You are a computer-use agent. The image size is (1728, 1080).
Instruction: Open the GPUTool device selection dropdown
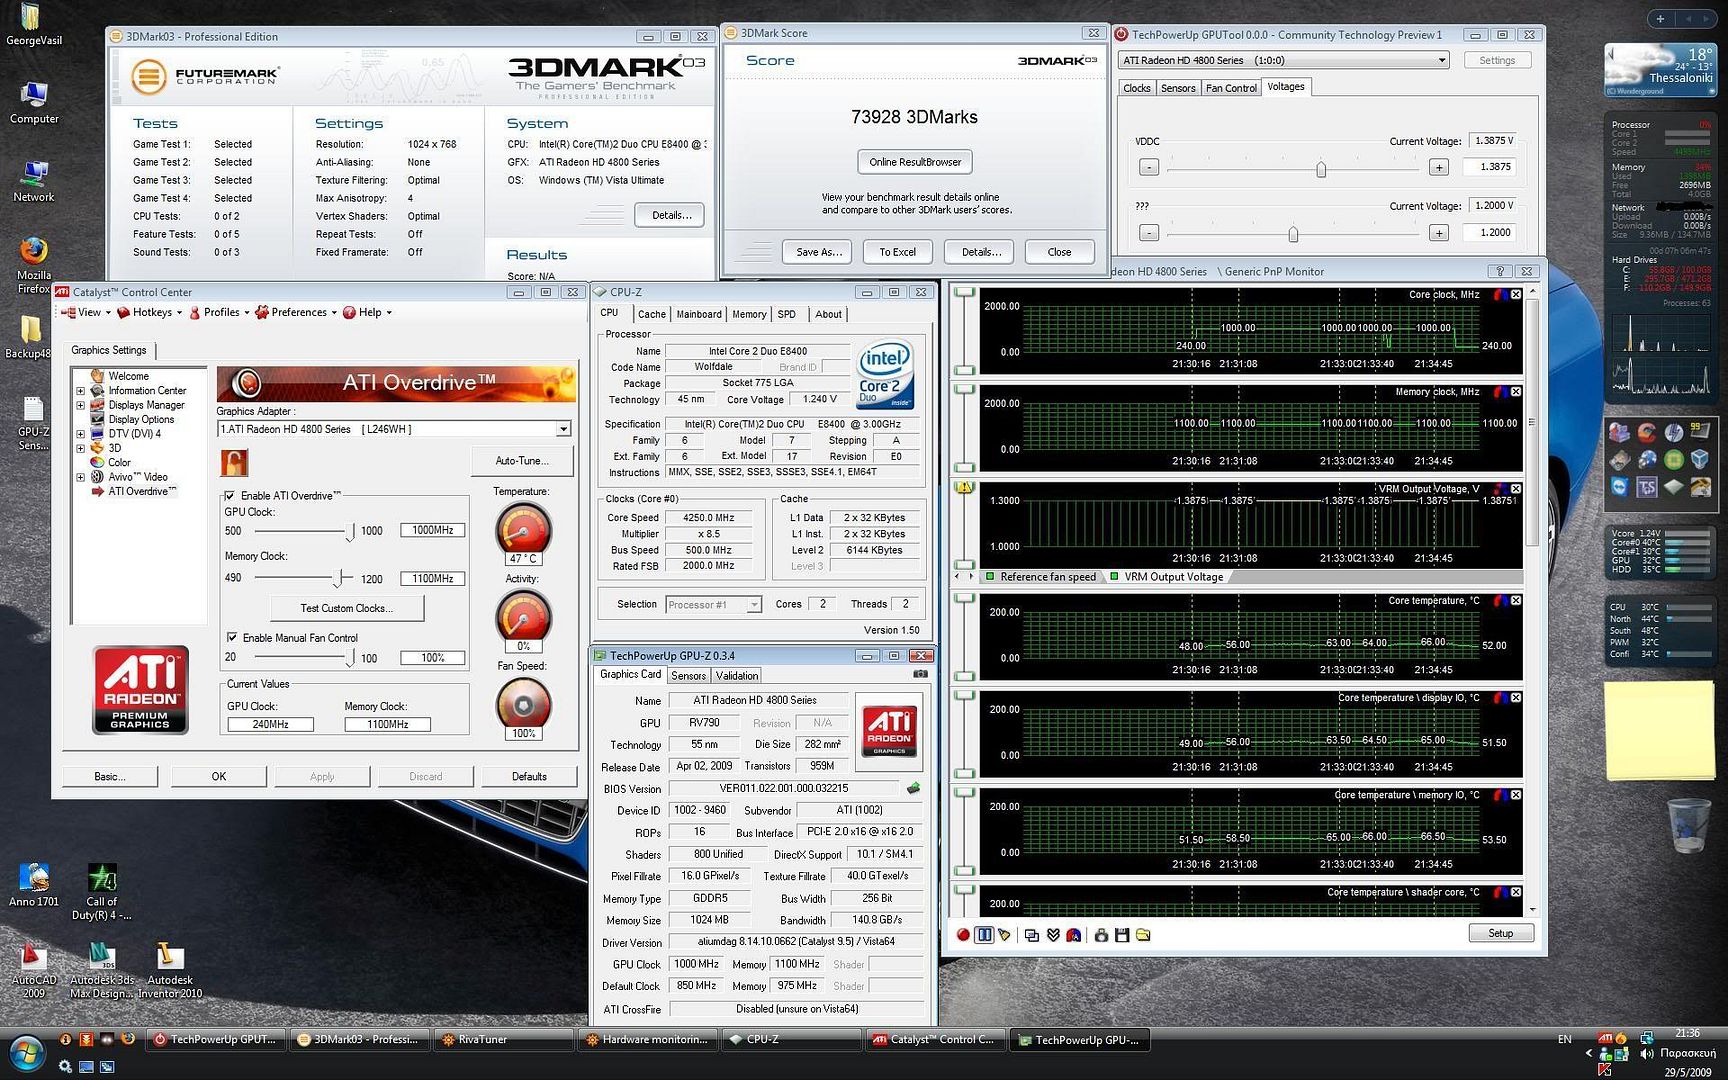coord(1441,60)
